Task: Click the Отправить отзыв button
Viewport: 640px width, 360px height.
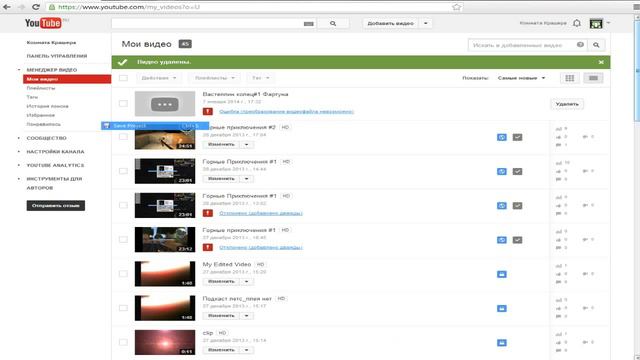Action: point(56,206)
